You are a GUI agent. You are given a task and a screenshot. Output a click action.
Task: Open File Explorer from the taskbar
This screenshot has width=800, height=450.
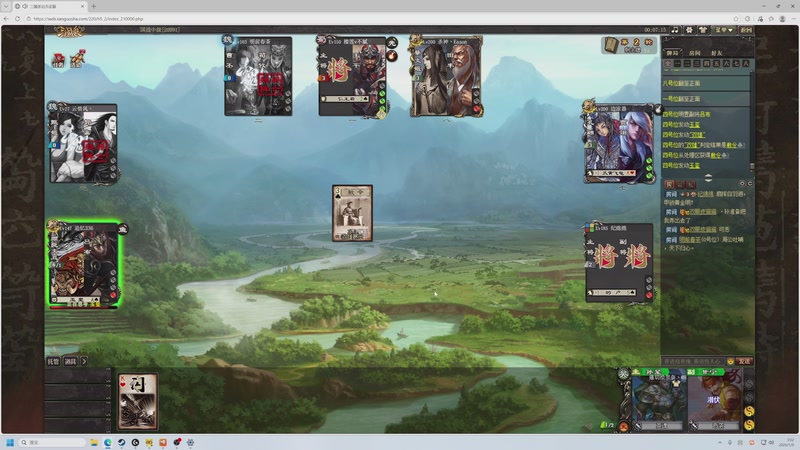(94, 442)
